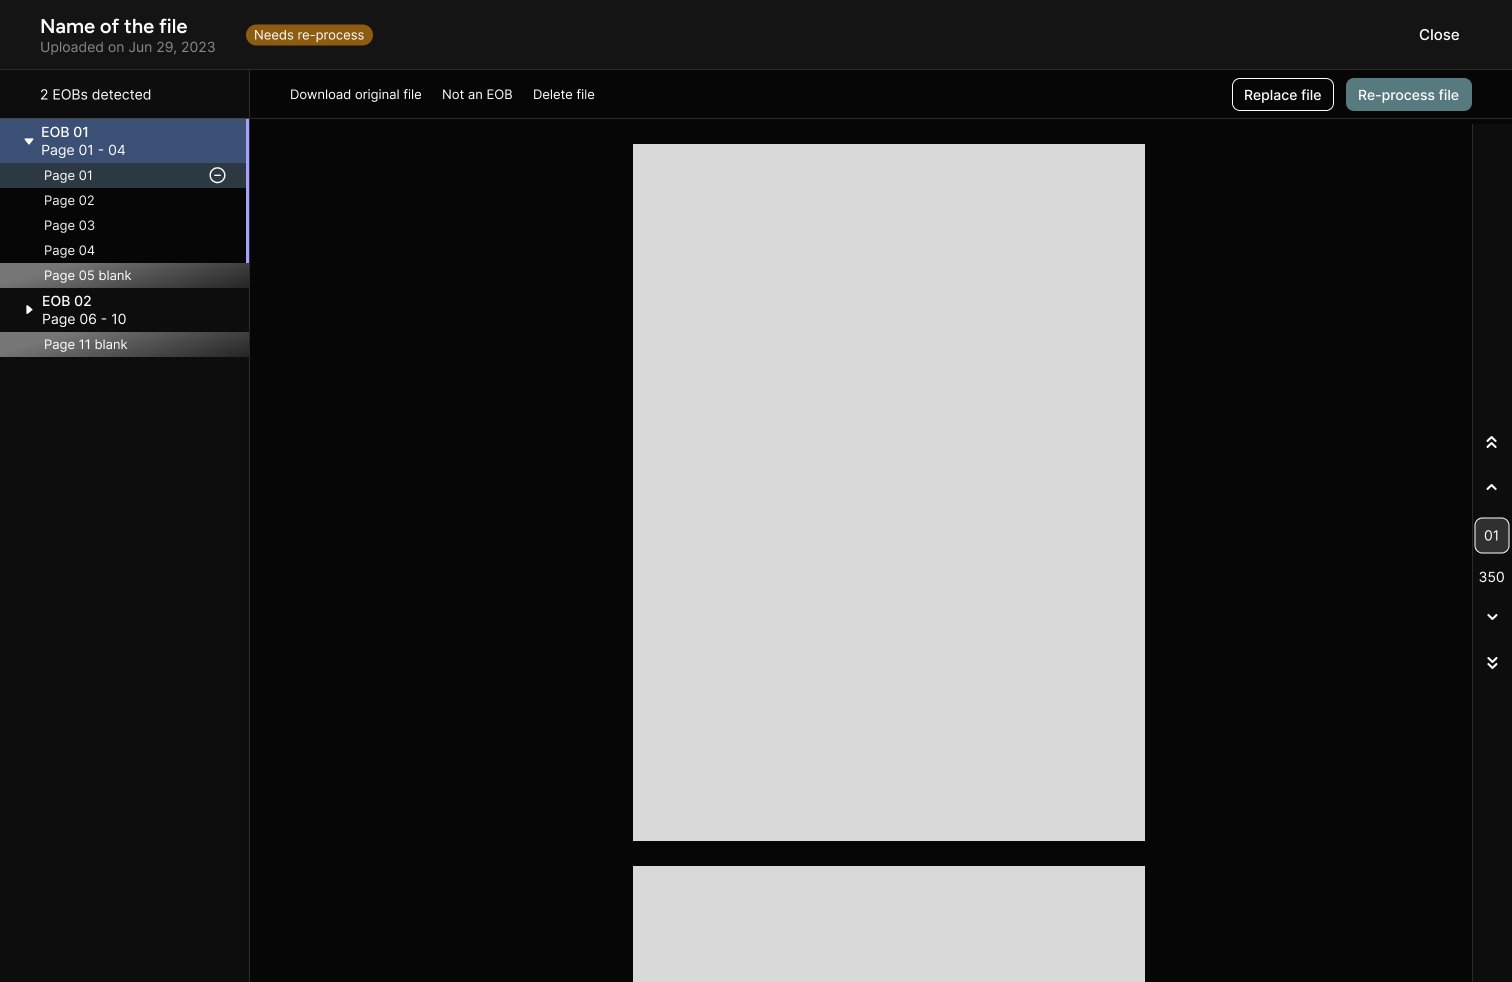Select Page 01 in the sidebar
The image size is (1512, 982).
pos(123,175)
